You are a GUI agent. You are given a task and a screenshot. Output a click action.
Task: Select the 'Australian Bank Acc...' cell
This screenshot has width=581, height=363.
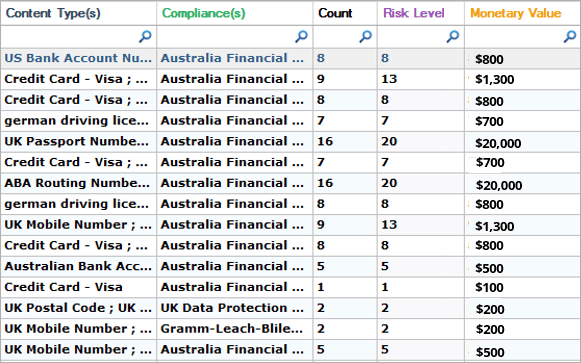pos(79,266)
